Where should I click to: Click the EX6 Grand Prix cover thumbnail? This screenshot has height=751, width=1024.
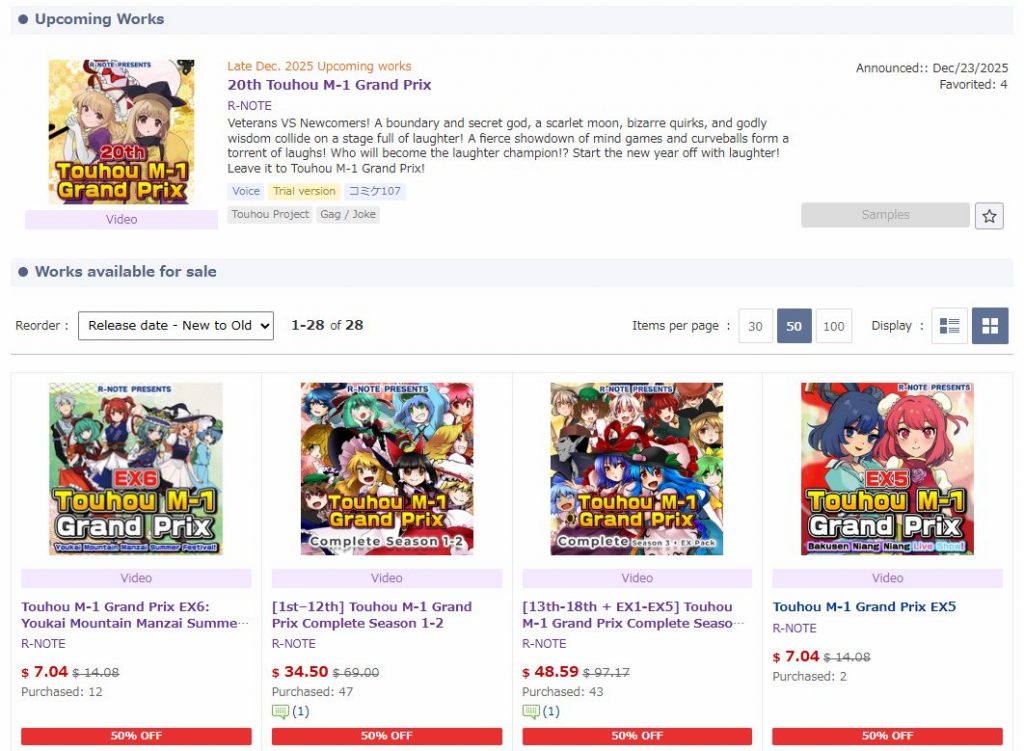point(136,468)
